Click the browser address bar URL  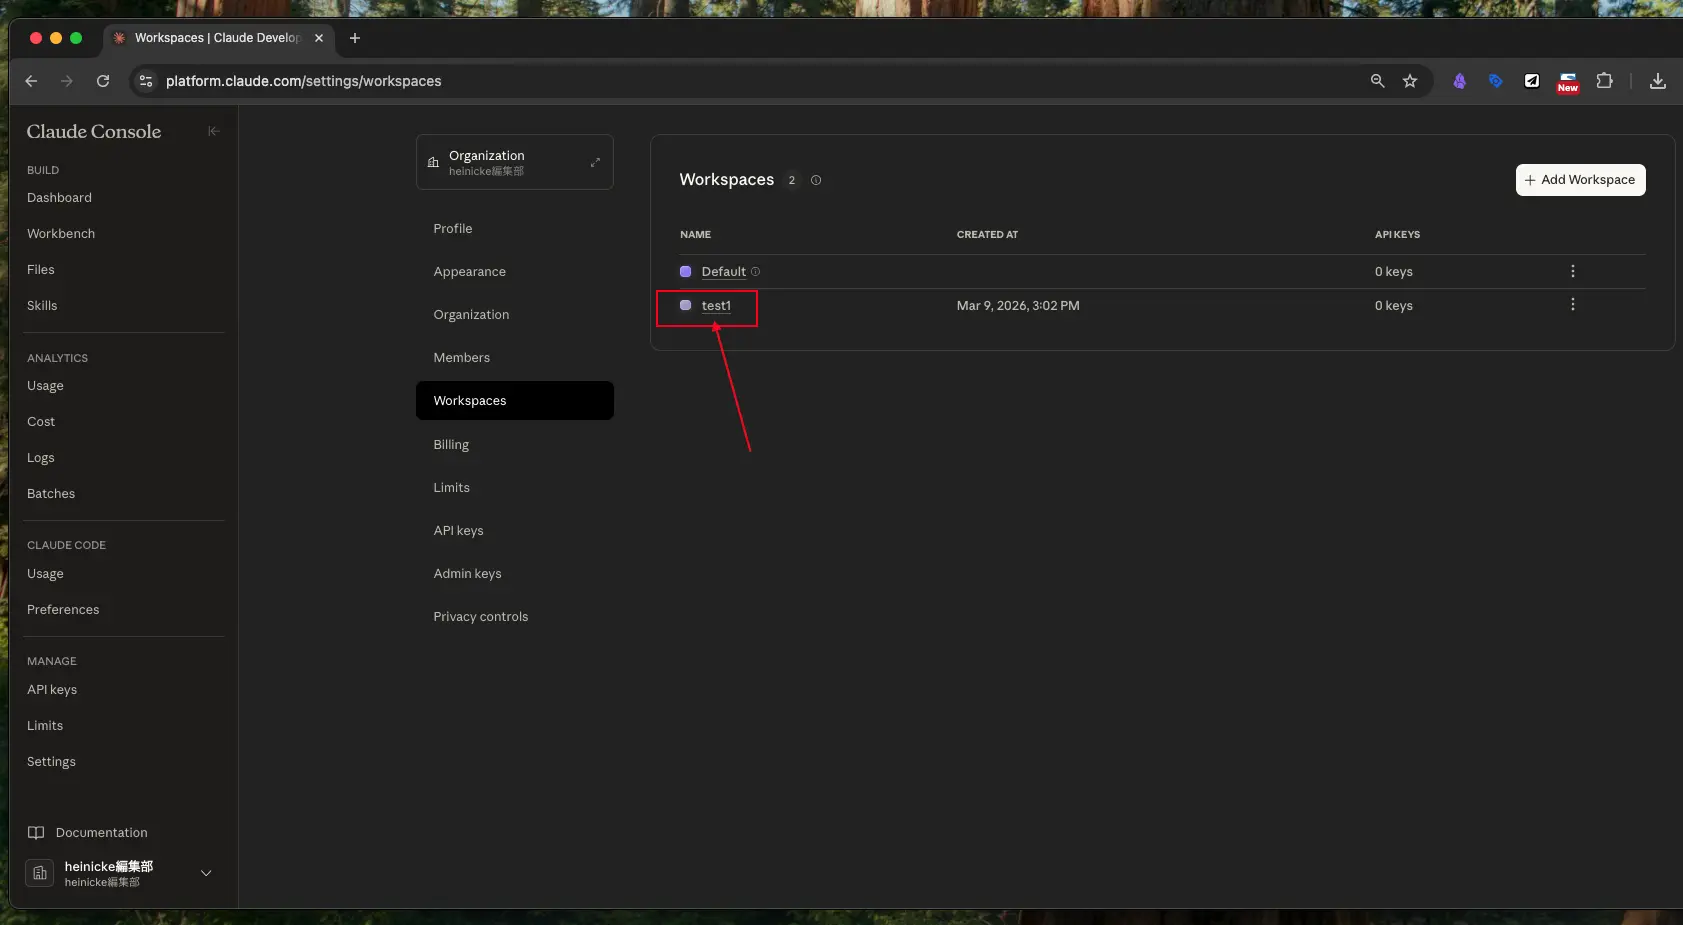(303, 81)
